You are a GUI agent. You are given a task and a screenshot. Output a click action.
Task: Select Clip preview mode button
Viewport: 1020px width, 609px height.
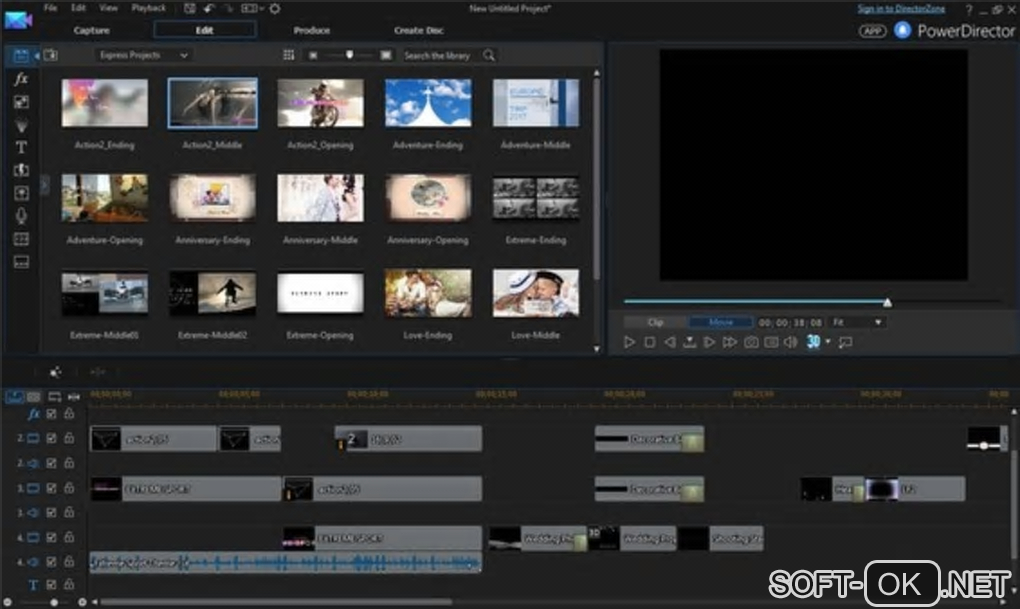pyautogui.click(x=655, y=322)
